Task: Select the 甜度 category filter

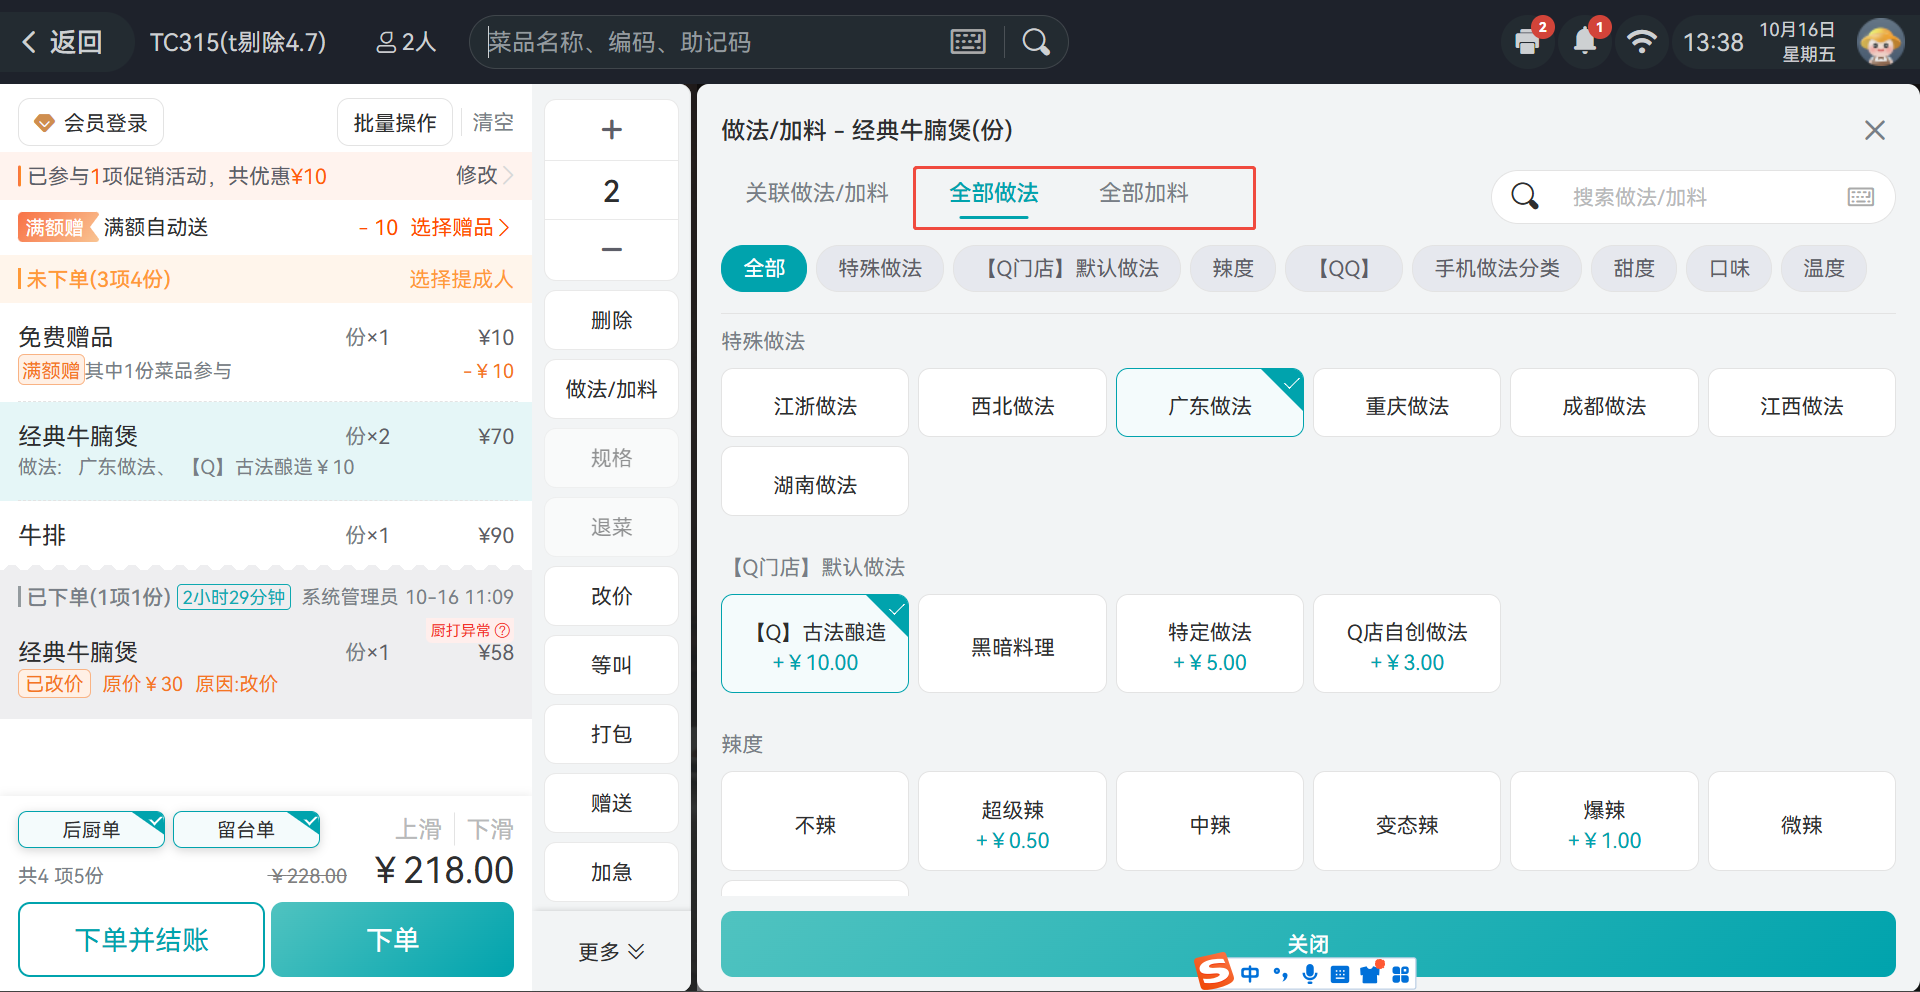Action: click(1634, 269)
